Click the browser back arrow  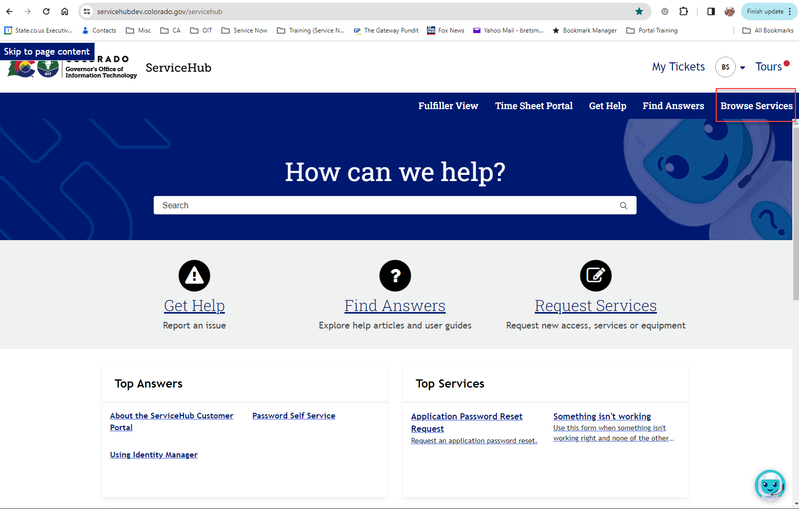pyautogui.click(x=9, y=11)
